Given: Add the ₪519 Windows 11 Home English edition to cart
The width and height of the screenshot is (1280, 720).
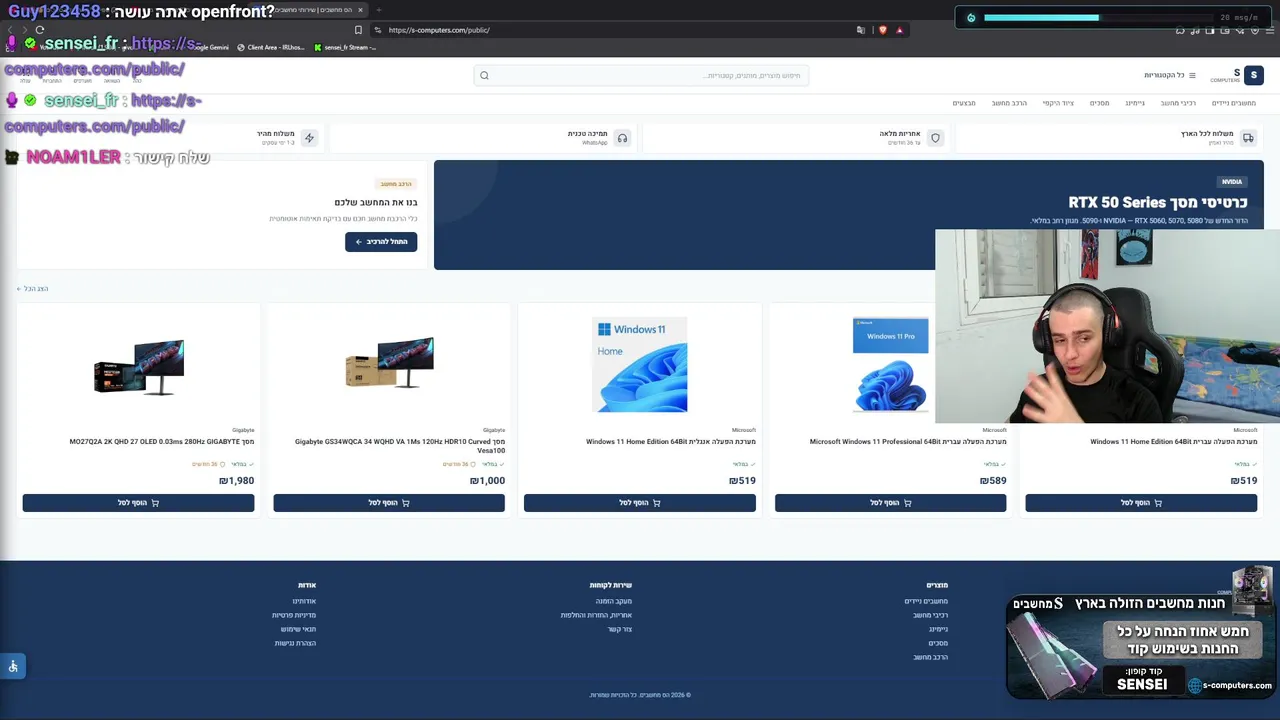Looking at the screenshot, I should click(640, 503).
